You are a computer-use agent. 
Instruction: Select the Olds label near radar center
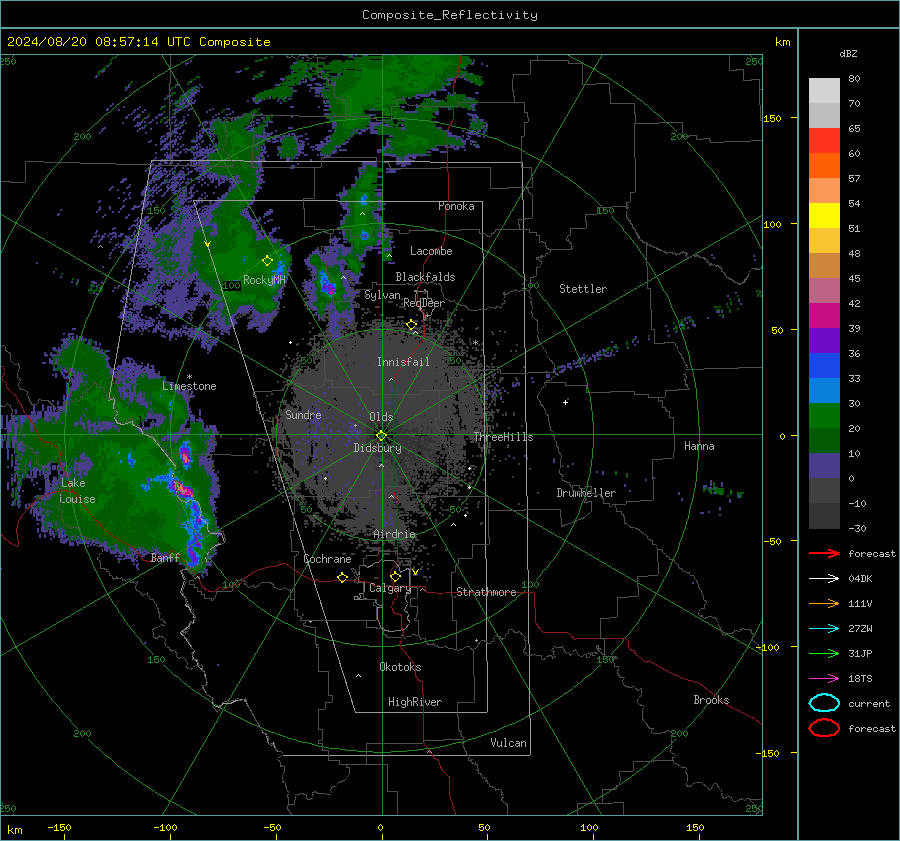coord(381,417)
